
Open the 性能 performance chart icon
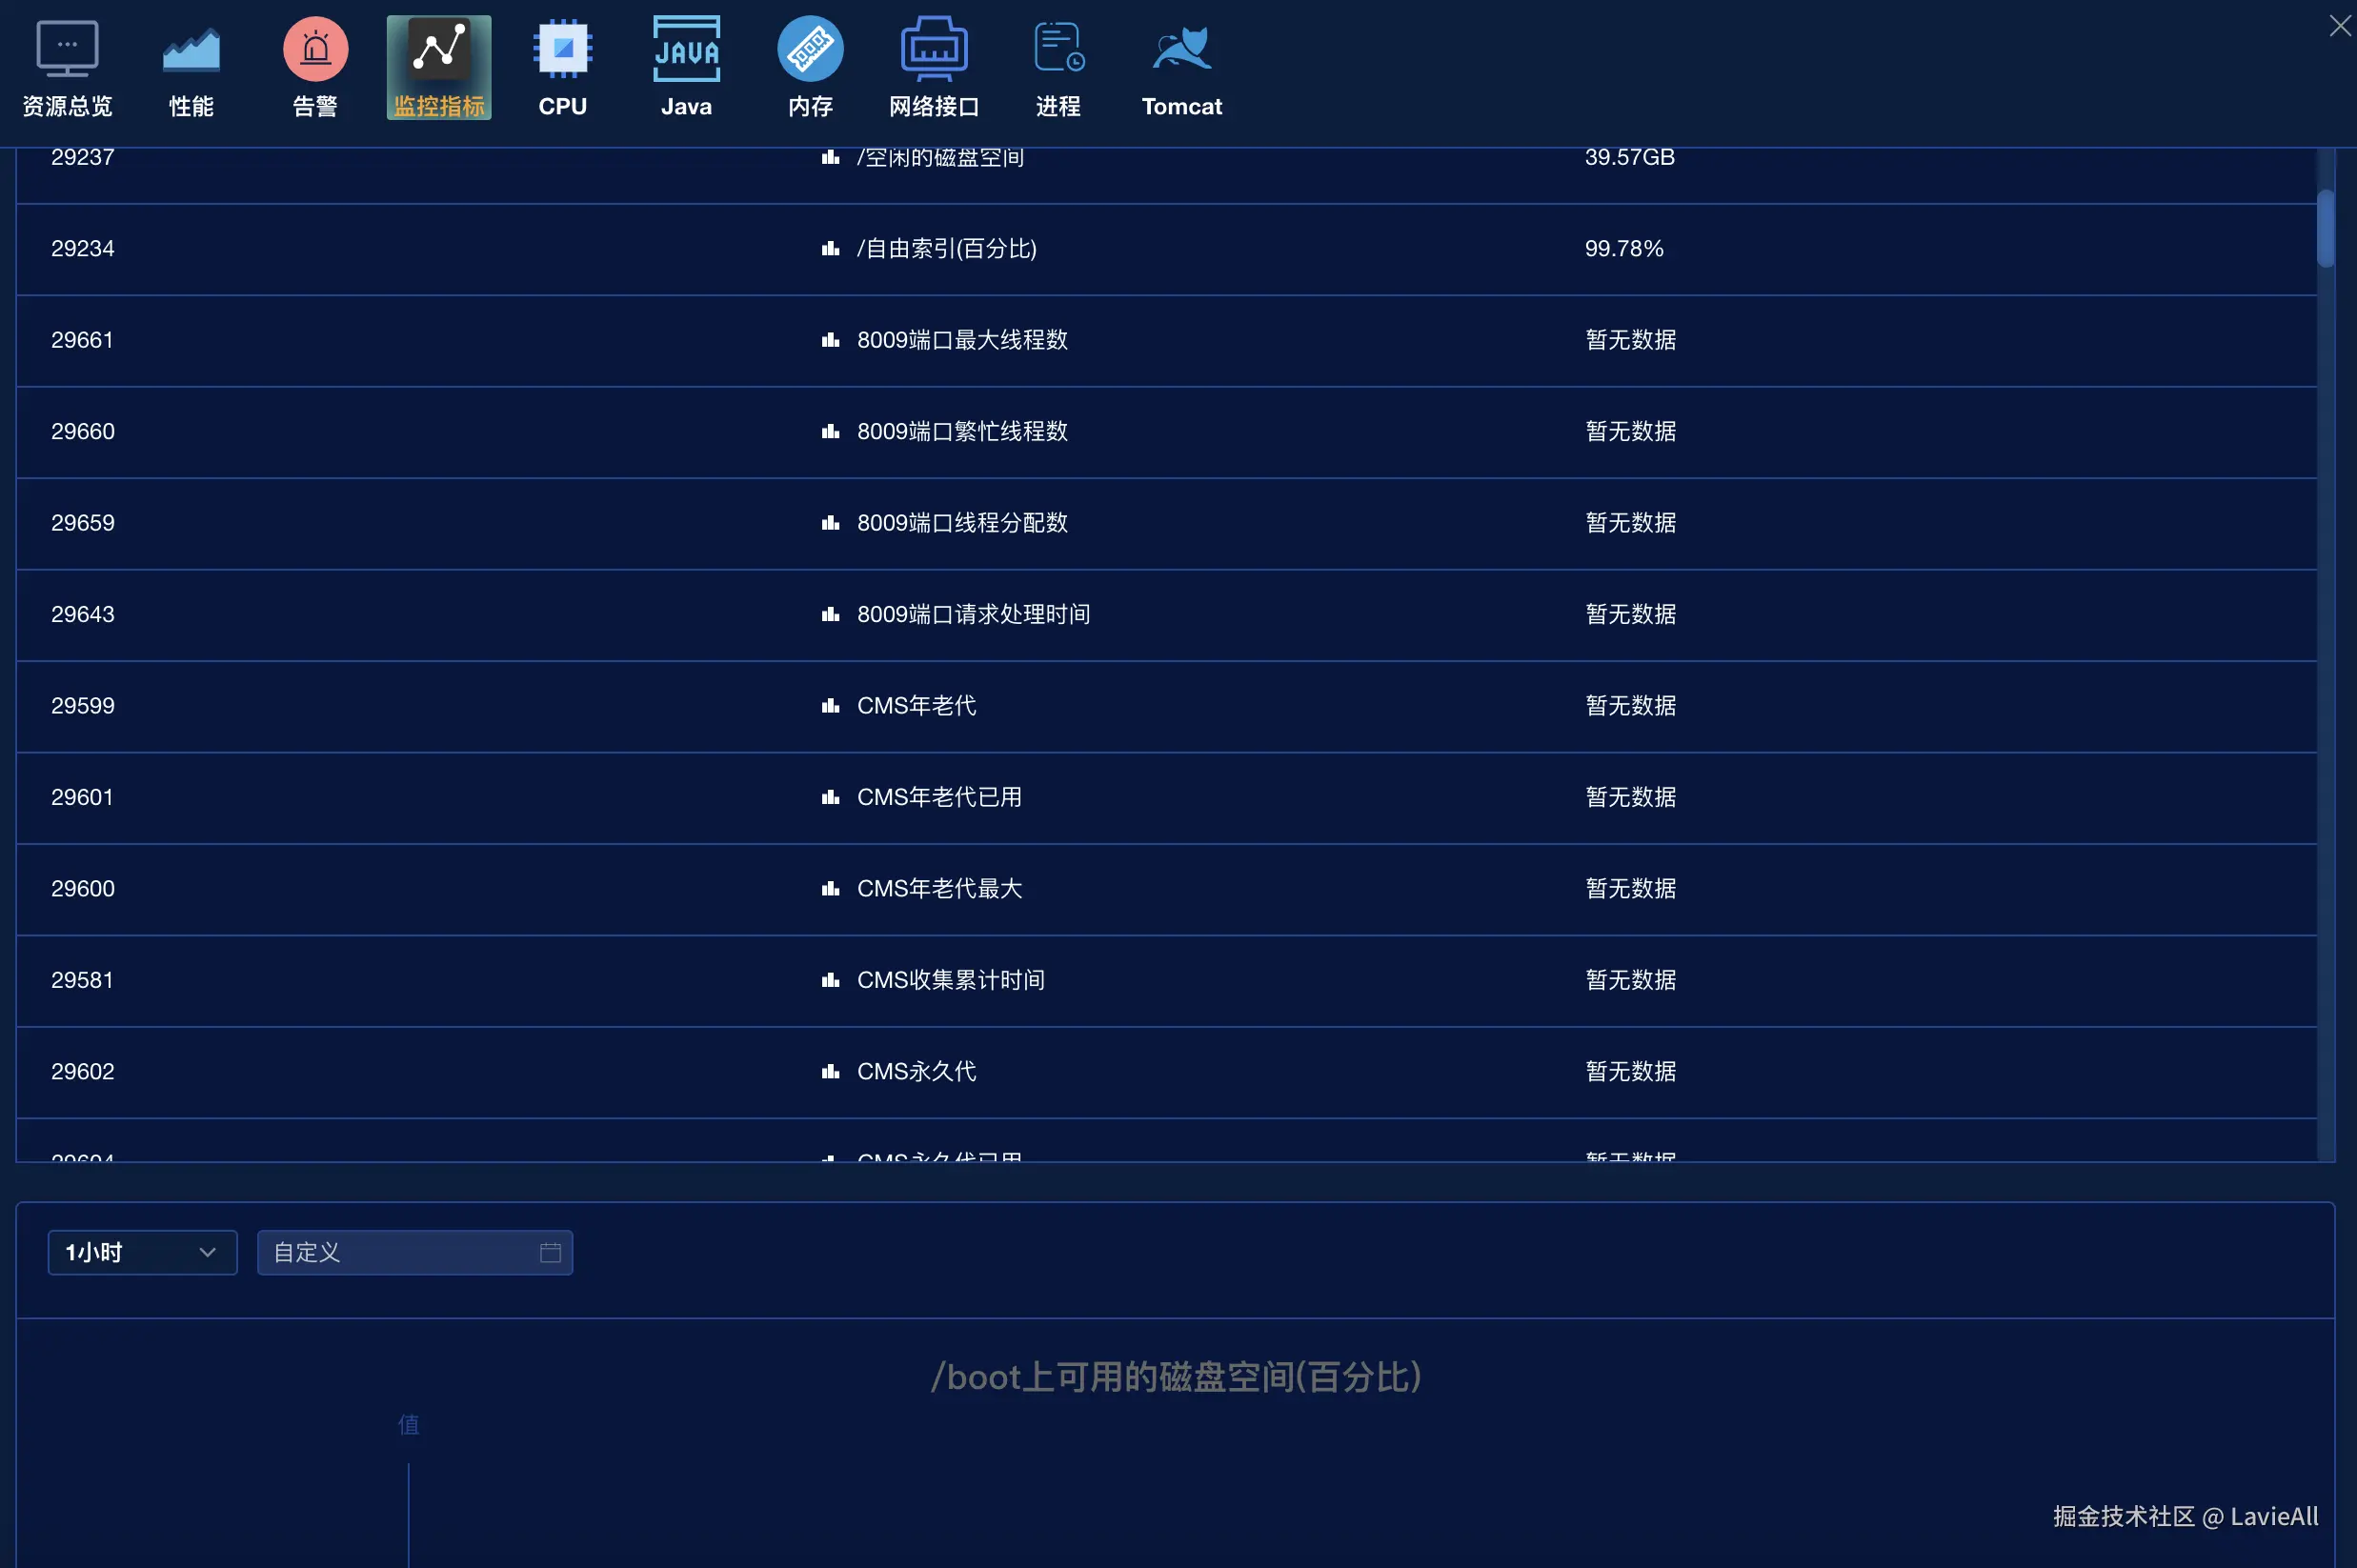pos(191,50)
